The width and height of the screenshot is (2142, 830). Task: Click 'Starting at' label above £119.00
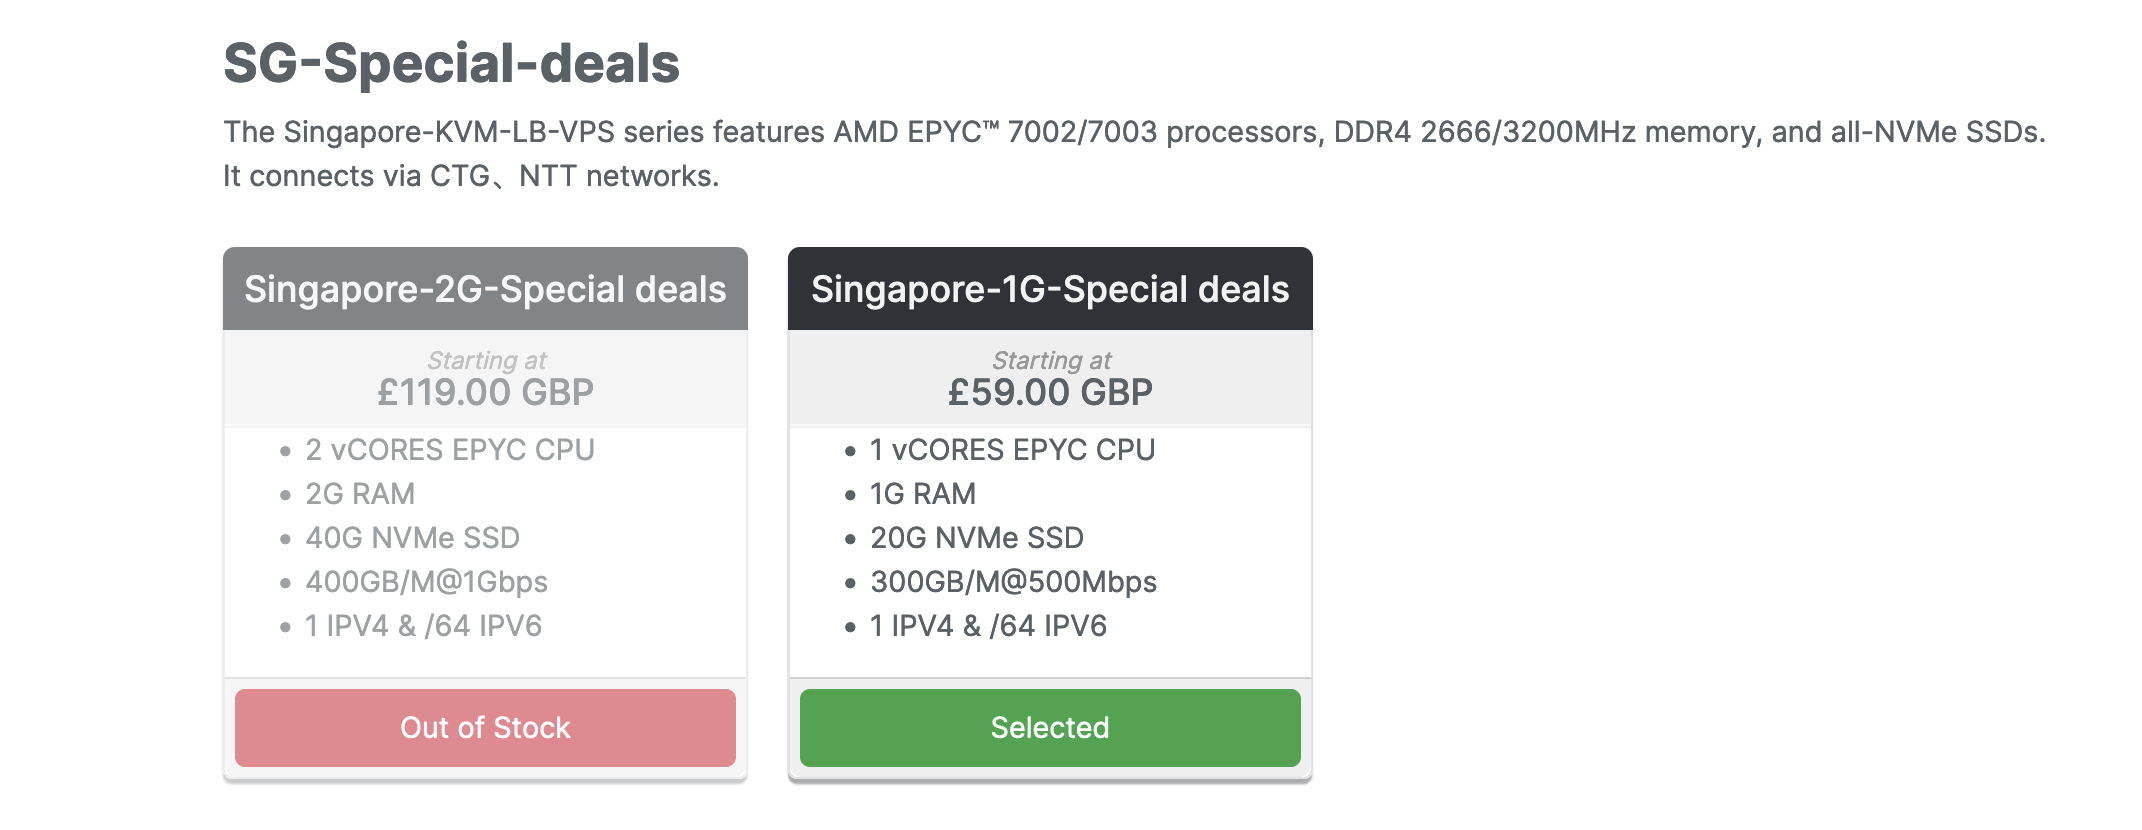click(487, 360)
